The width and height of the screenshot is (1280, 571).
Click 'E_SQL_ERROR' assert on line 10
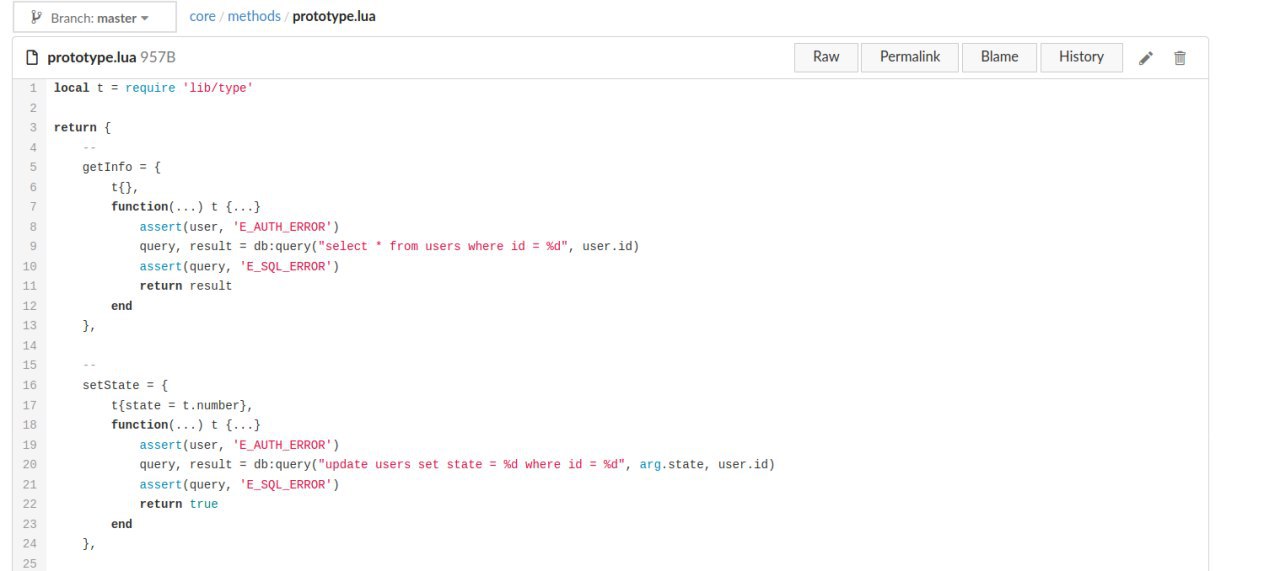240,266
